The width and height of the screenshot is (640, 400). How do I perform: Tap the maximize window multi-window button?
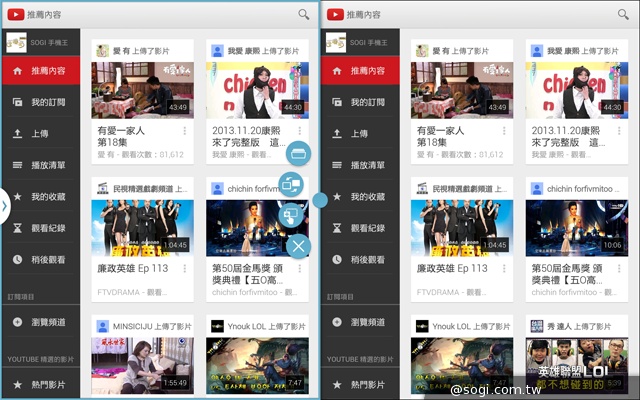pyautogui.click(x=297, y=153)
